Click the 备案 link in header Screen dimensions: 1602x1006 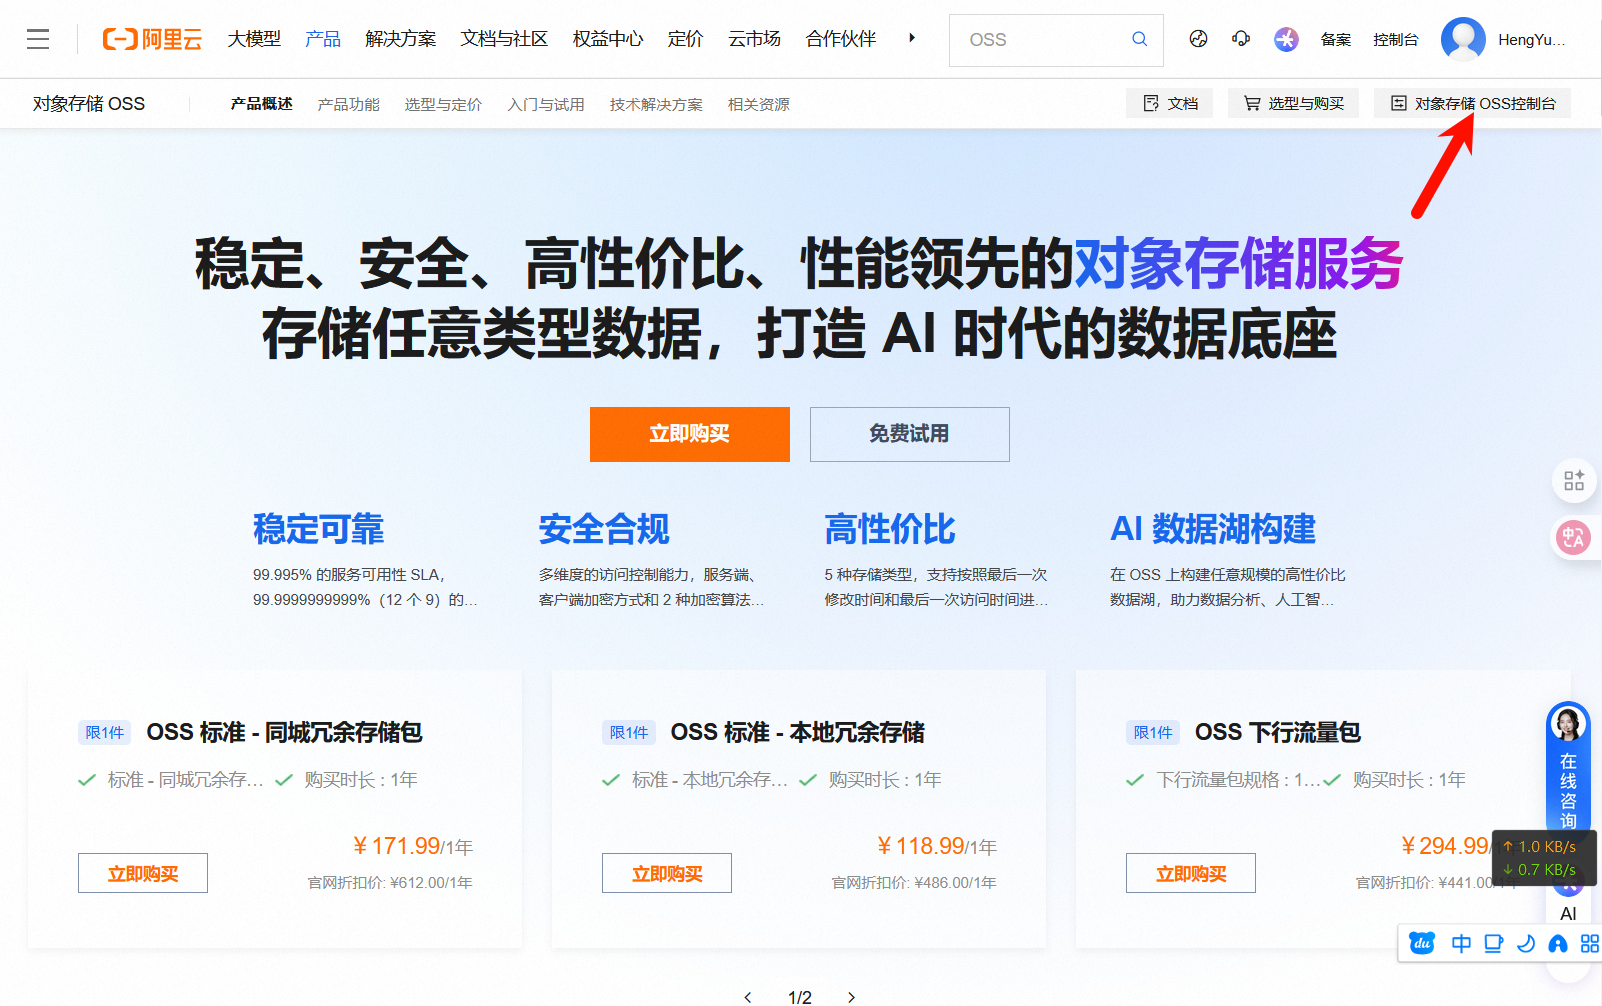click(1336, 39)
